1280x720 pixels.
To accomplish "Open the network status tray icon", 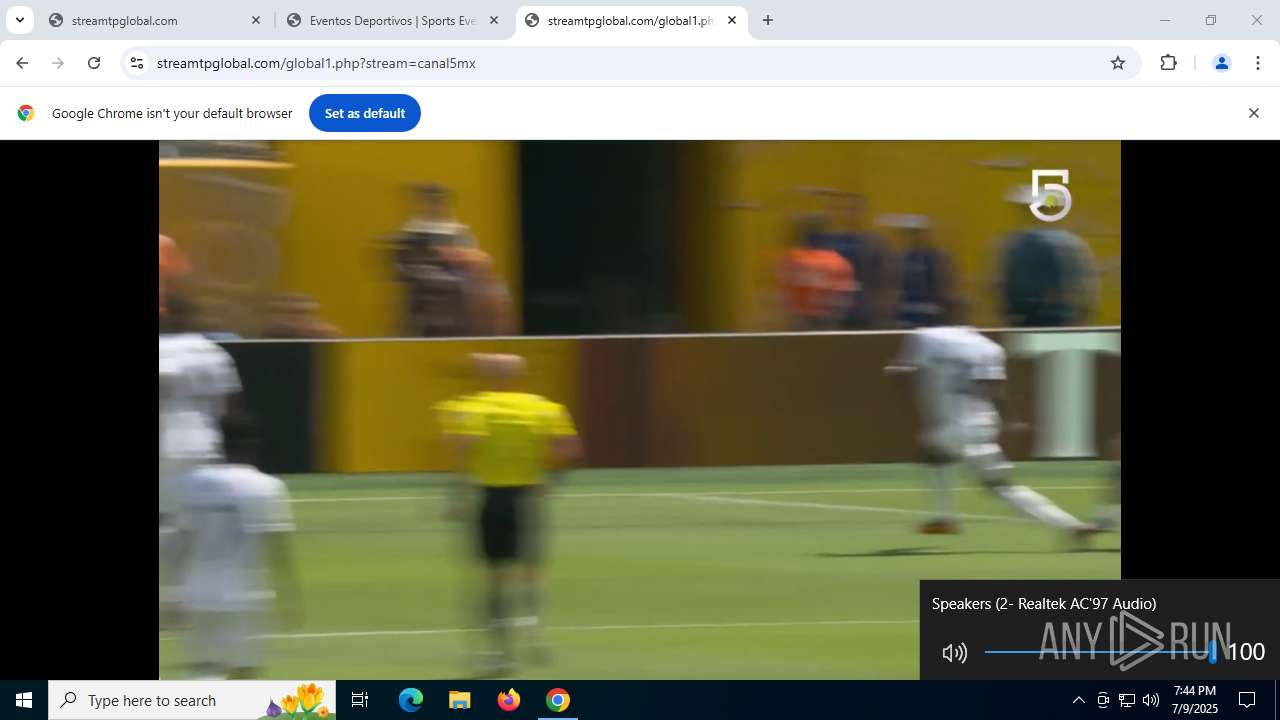I will (x=1127, y=700).
